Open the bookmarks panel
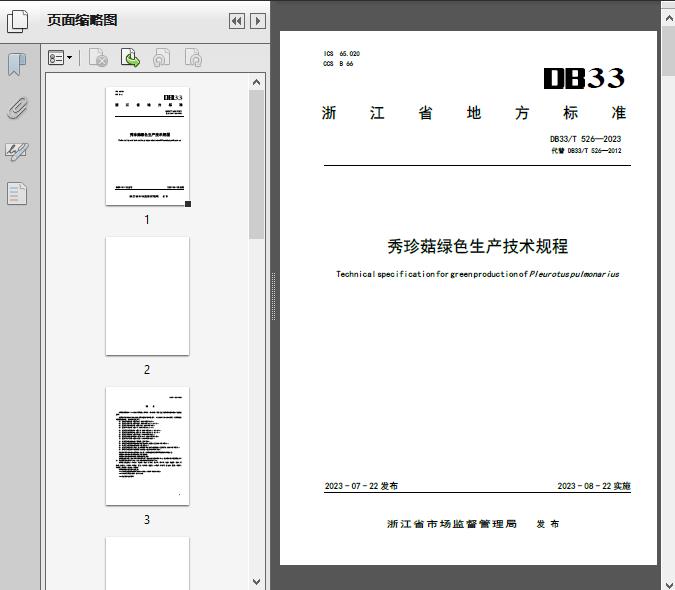Viewport: 675px width, 590px height. click(x=17, y=64)
